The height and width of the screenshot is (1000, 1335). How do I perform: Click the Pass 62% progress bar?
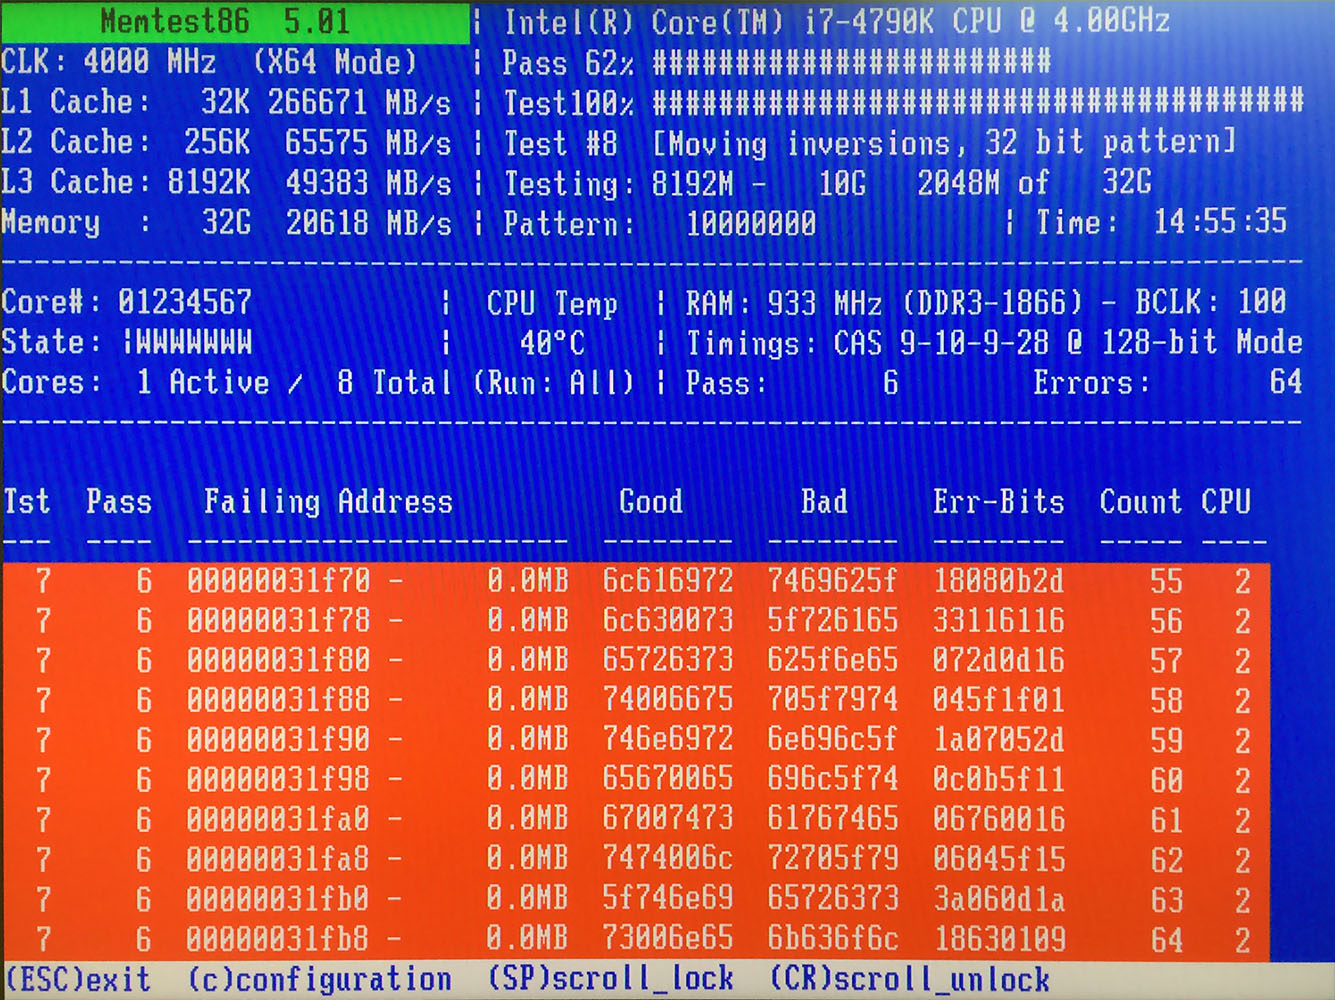851,62
